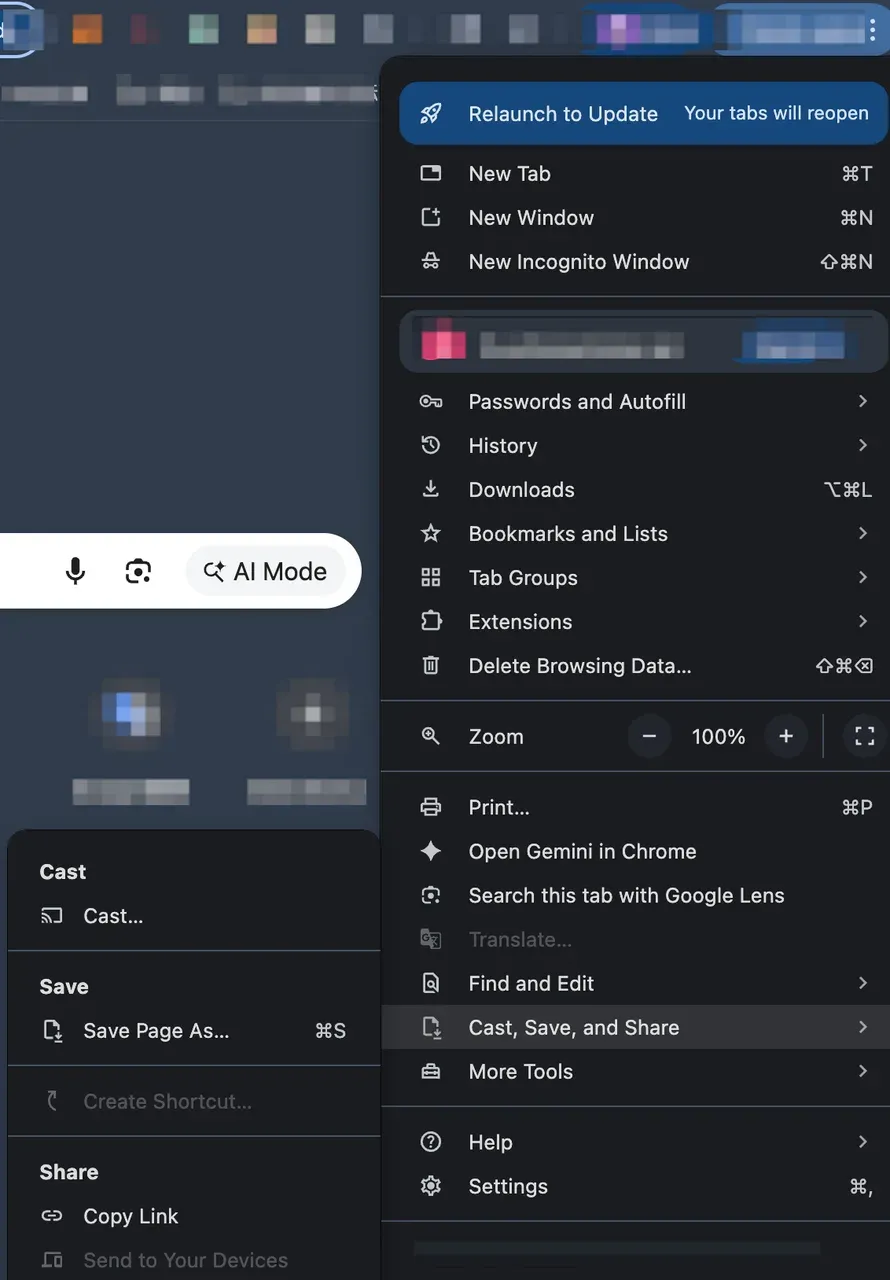Viewport: 890px width, 1280px height.
Task: Click the star icon for Bookmarks and Lists
Action: pos(431,534)
